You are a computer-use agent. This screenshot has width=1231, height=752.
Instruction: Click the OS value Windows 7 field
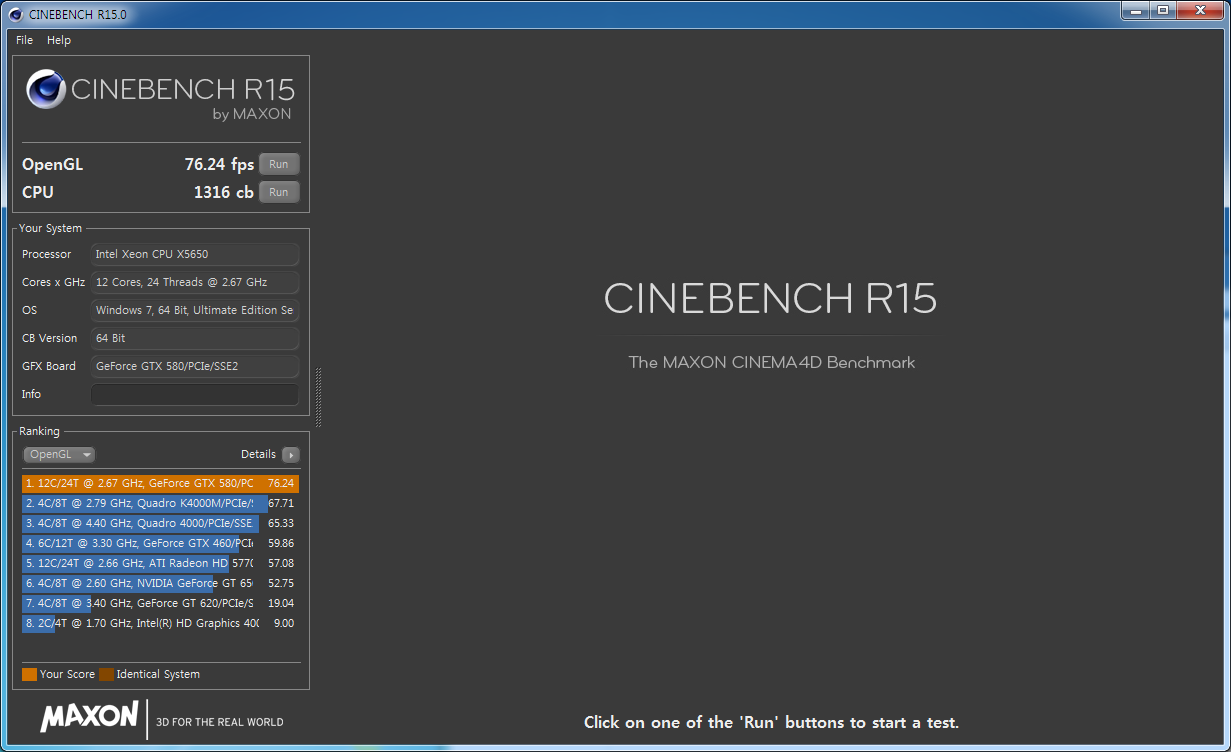coord(195,310)
